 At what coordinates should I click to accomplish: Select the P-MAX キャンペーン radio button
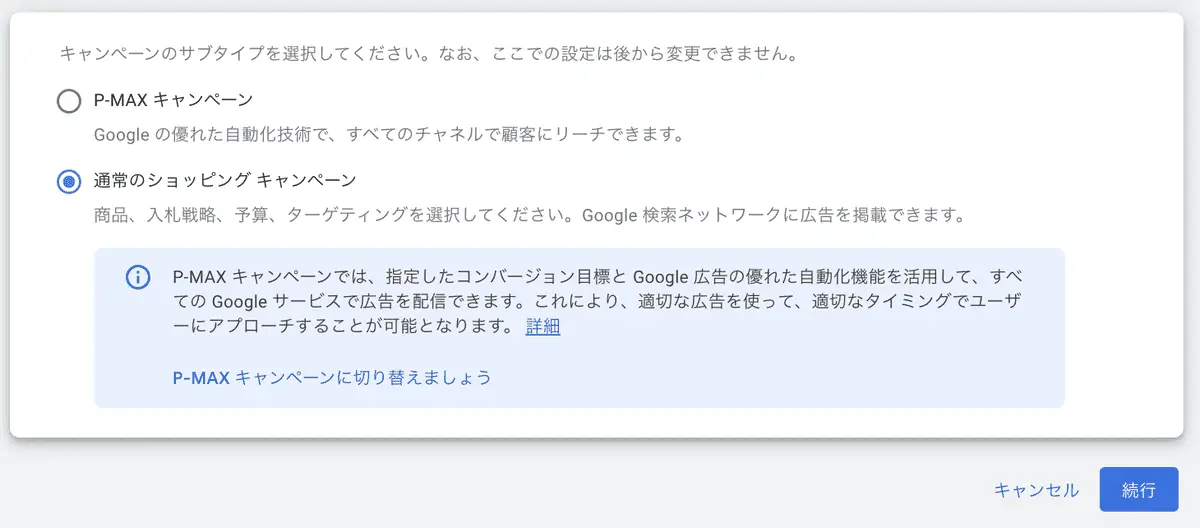point(69,102)
